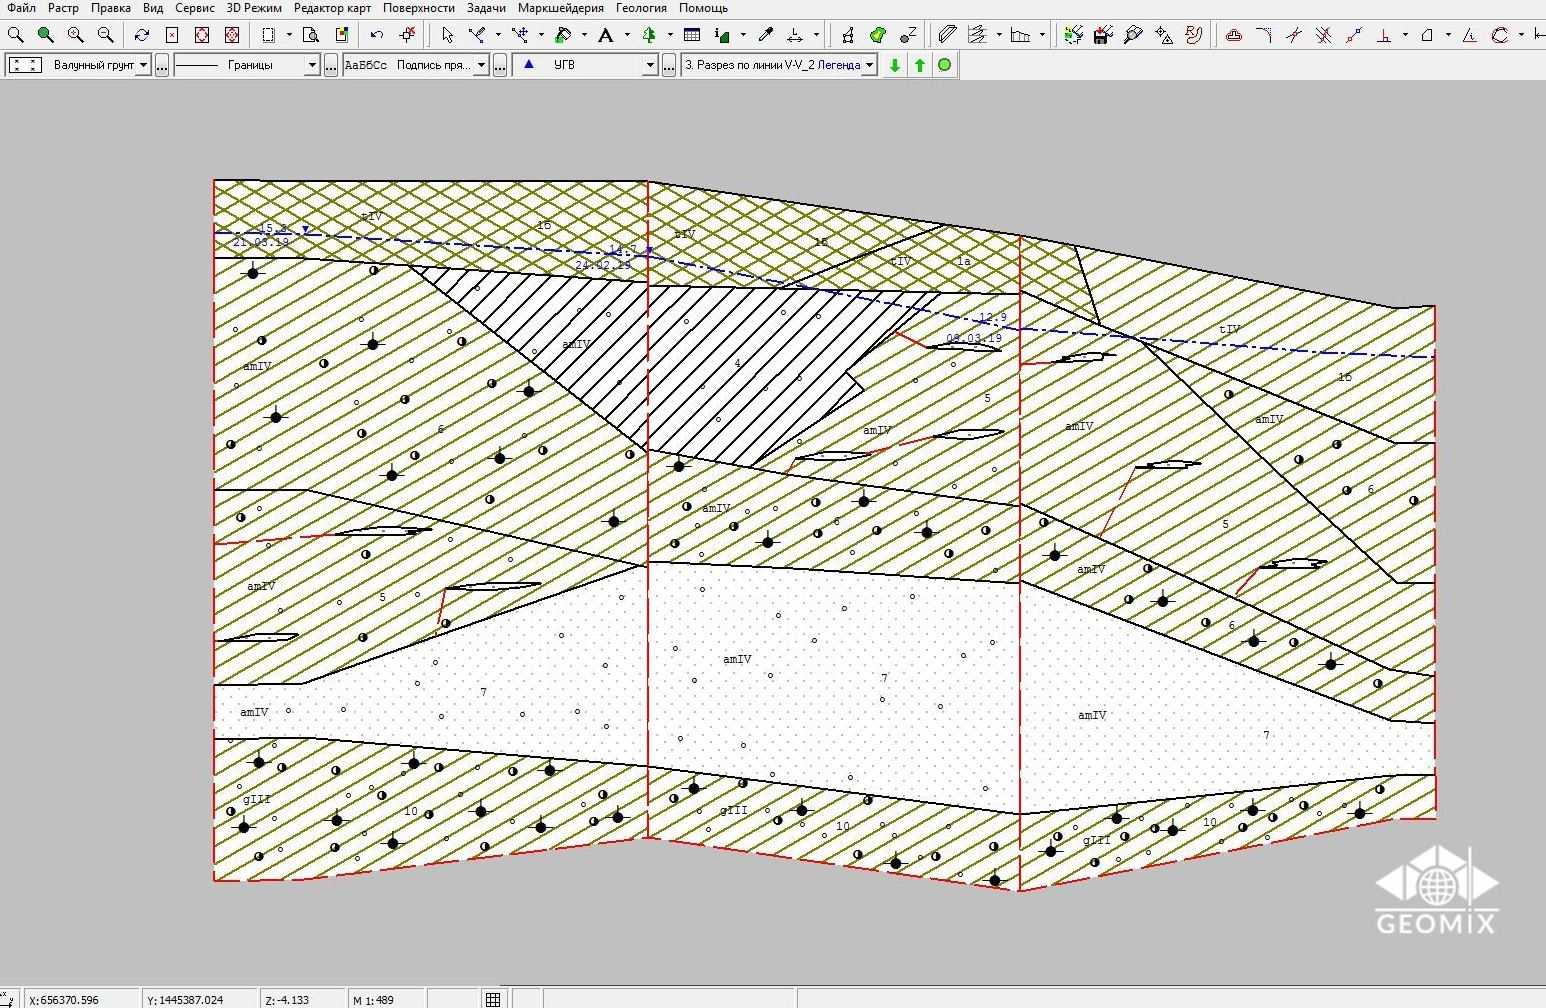Screen dimensions: 1546x1008
Task: Click the table grid toolbar icon
Action: click(x=691, y=35)
